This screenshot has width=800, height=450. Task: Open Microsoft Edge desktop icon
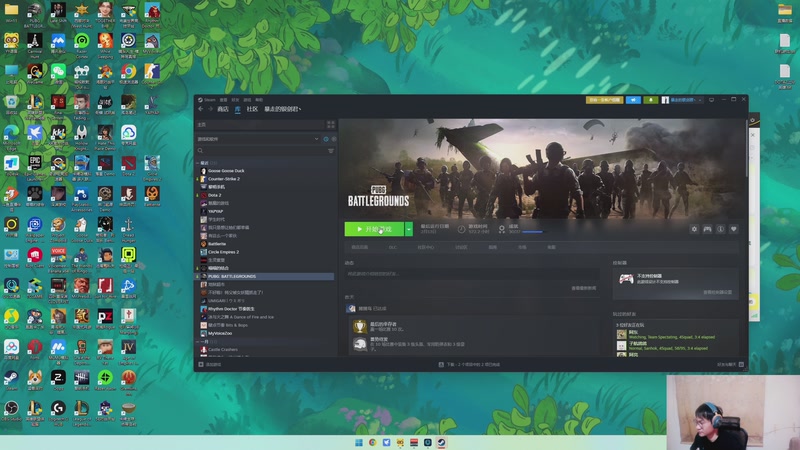pos(11,137)
